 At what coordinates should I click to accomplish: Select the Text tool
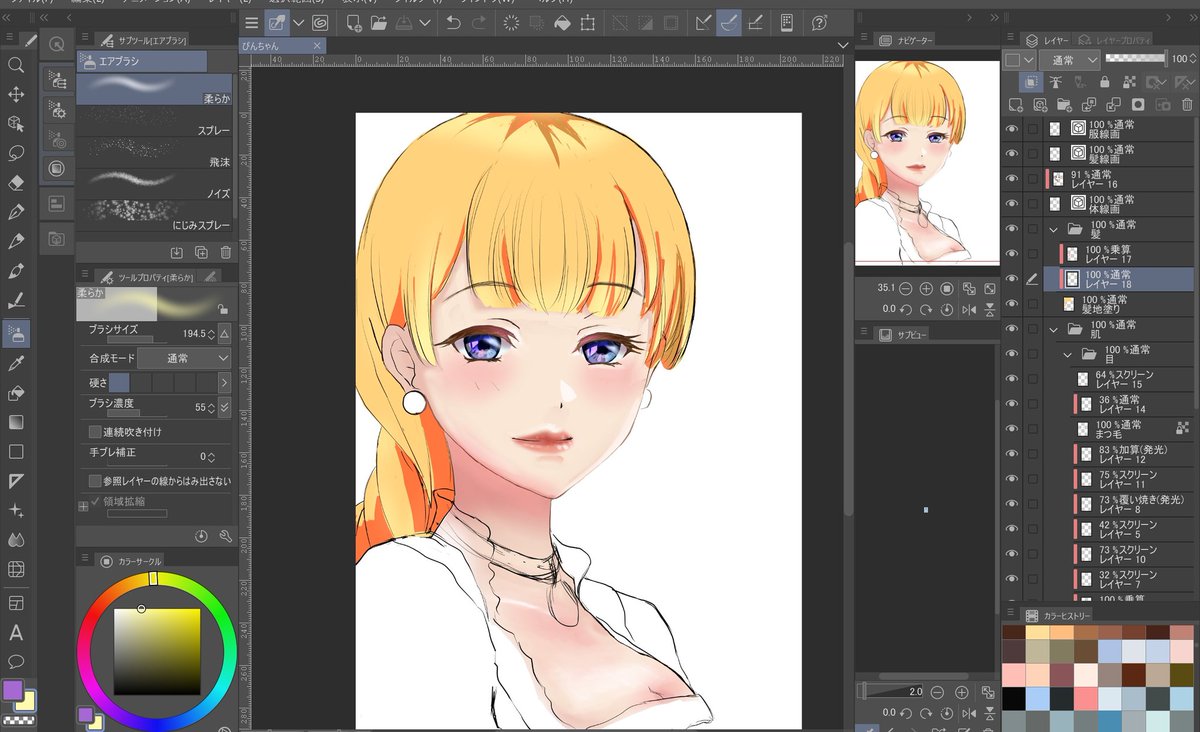point(16,632)
